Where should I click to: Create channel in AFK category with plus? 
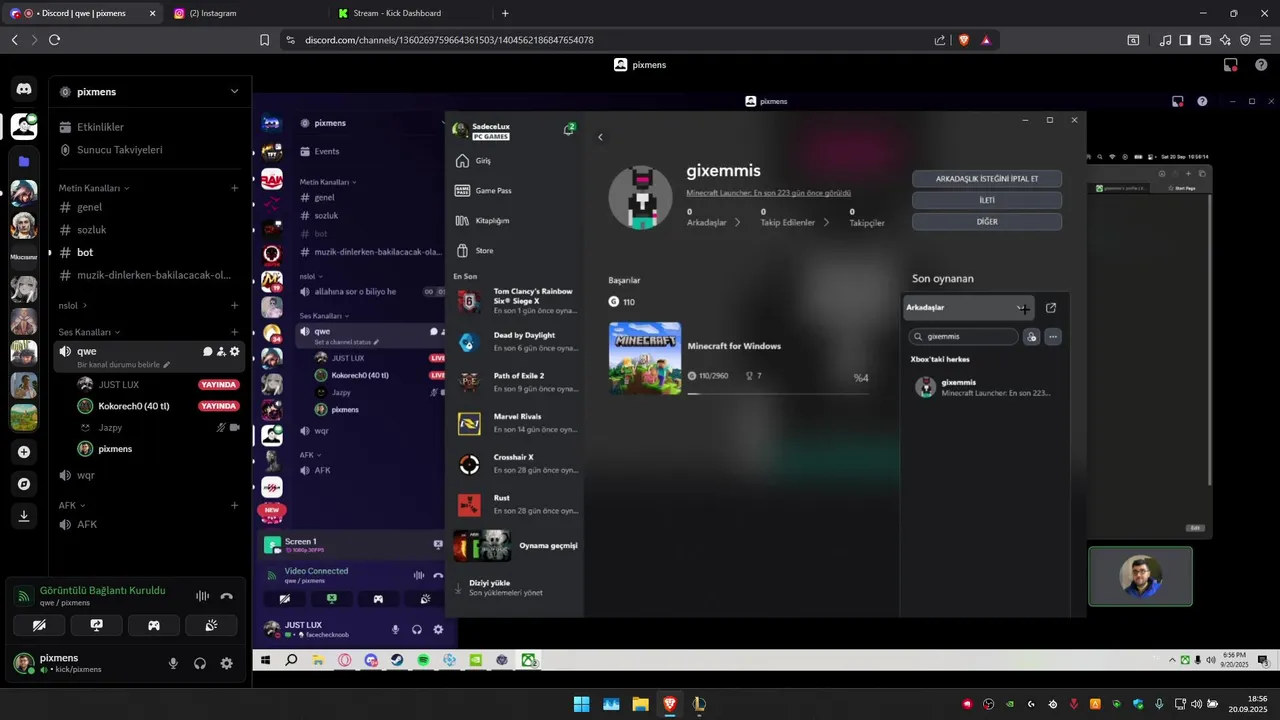point(235,505)
